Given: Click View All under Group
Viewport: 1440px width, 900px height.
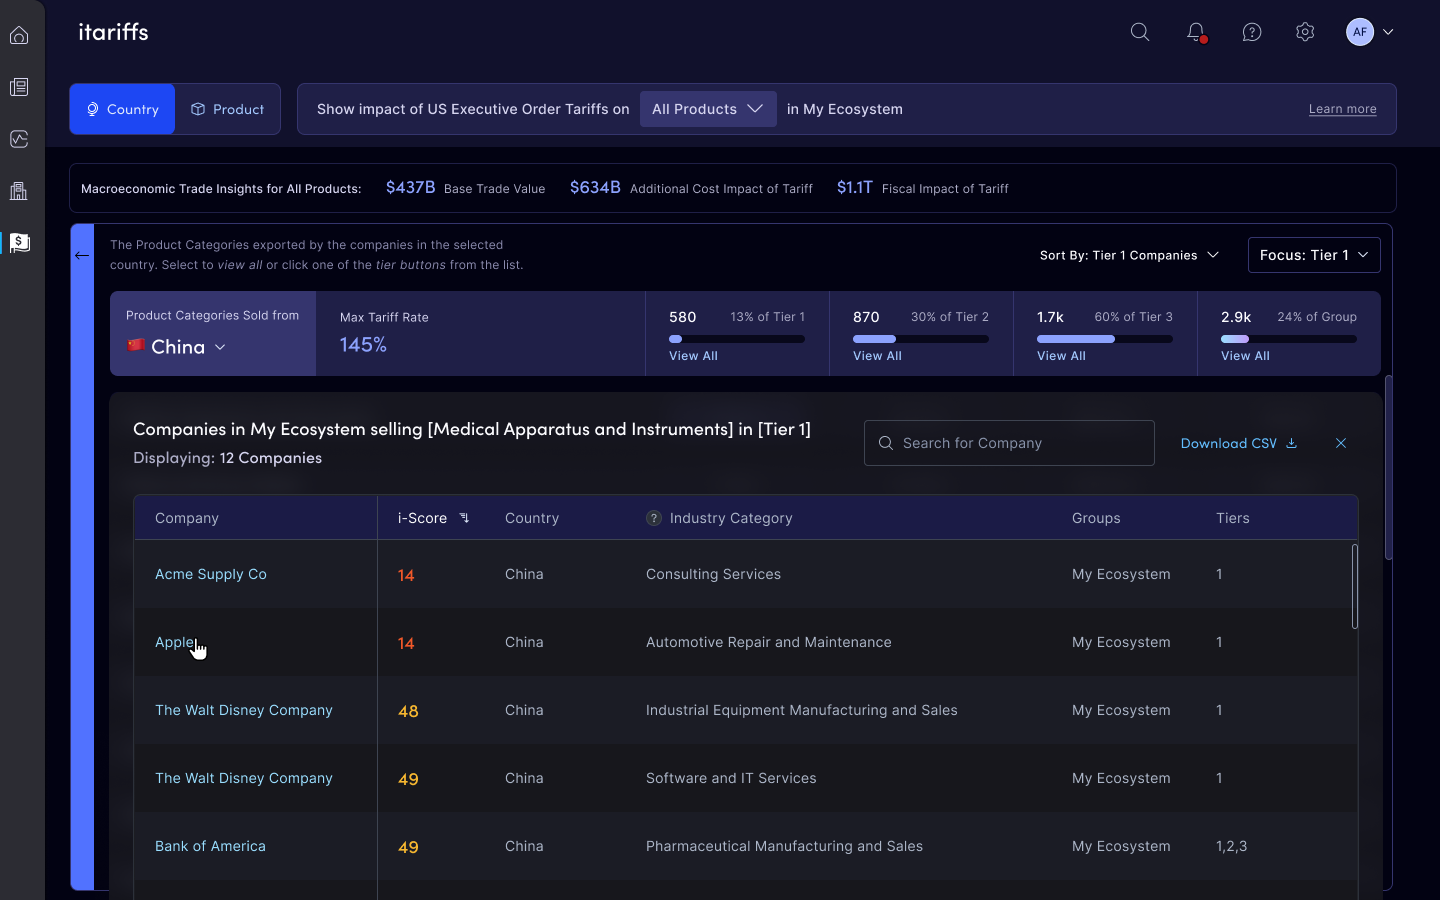Looking at the screenshot, I should 1245,356.
